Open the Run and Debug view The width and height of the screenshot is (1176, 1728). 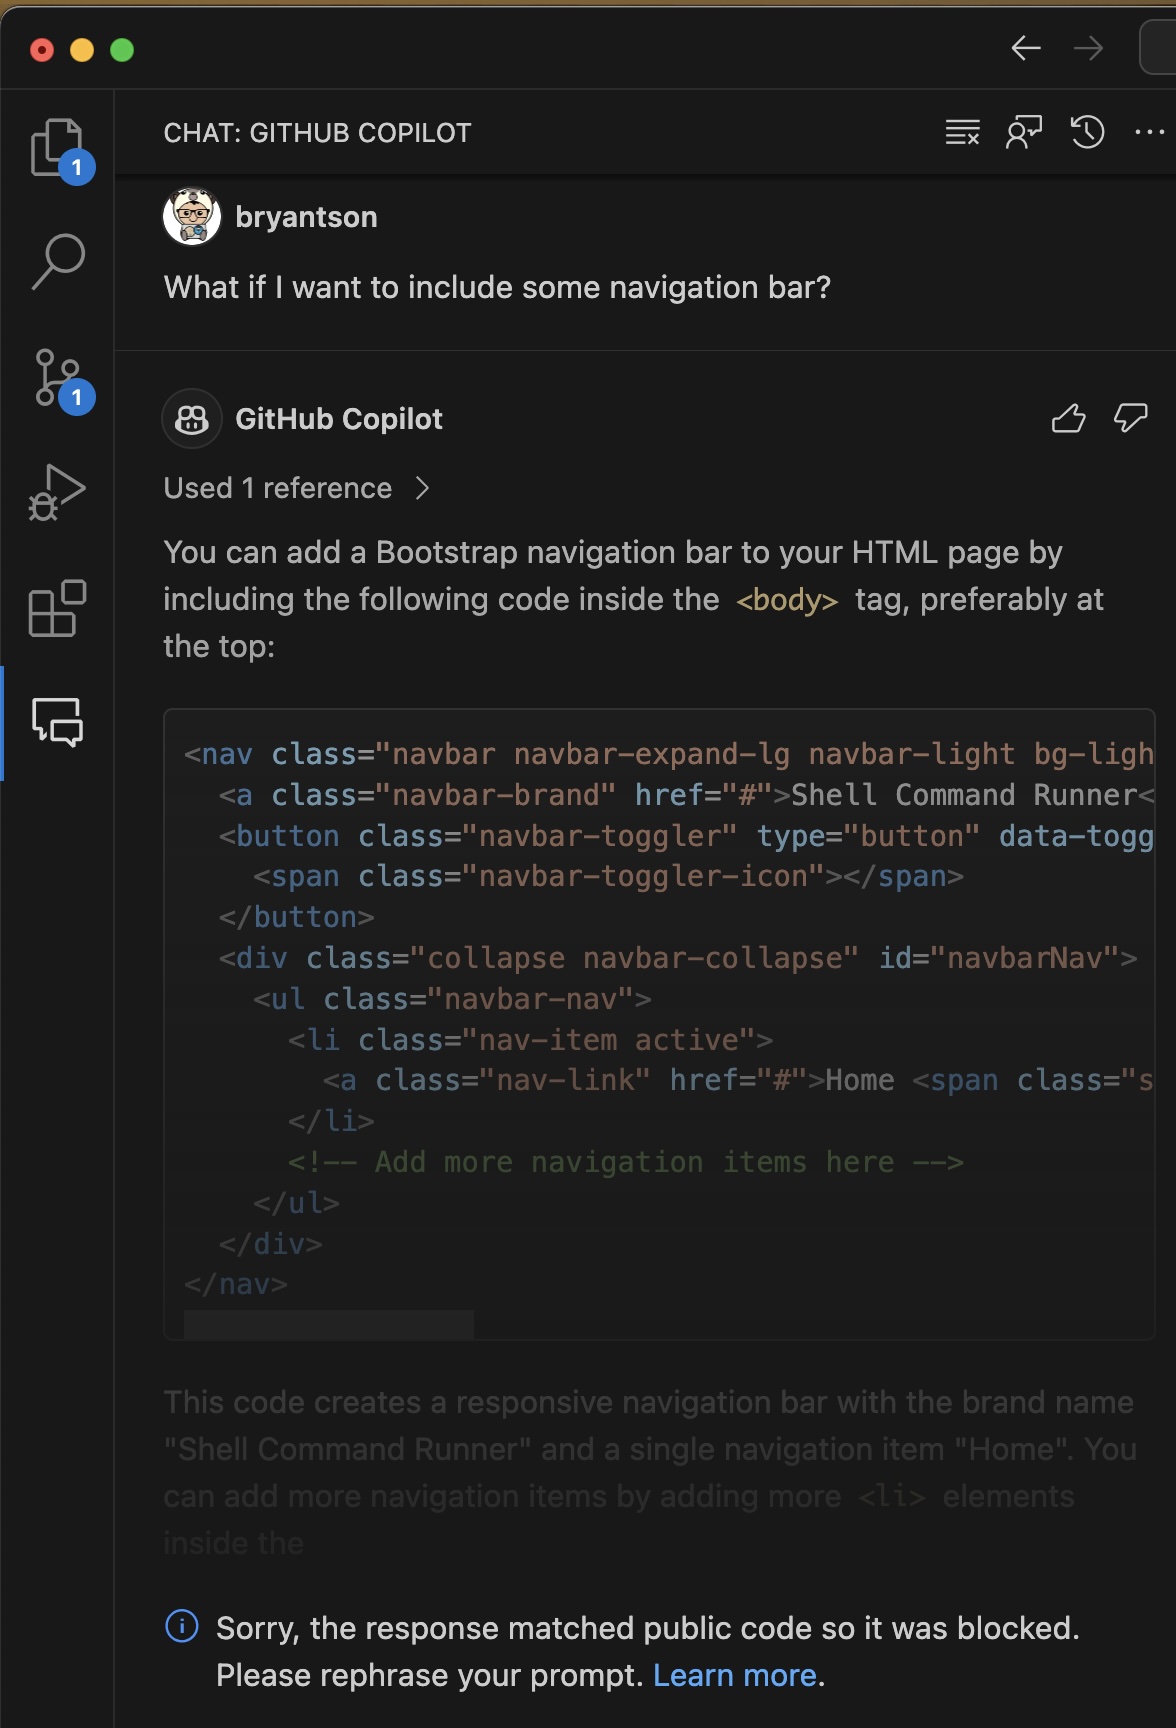pyautogui.click(x=57, y=492)
